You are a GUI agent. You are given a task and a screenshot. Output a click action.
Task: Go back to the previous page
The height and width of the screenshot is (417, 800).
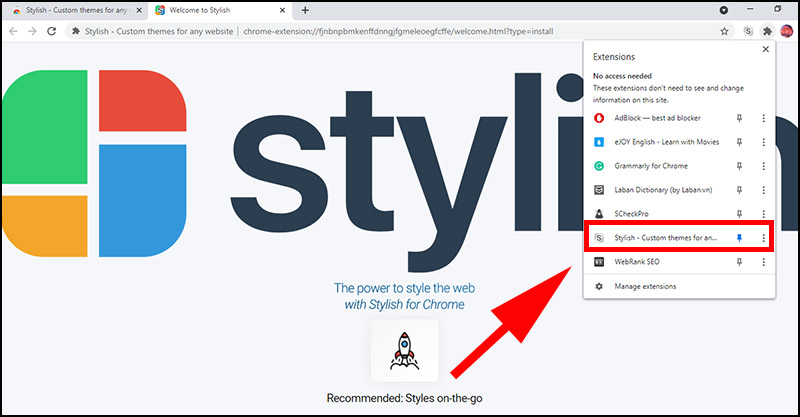pos(13,31)
